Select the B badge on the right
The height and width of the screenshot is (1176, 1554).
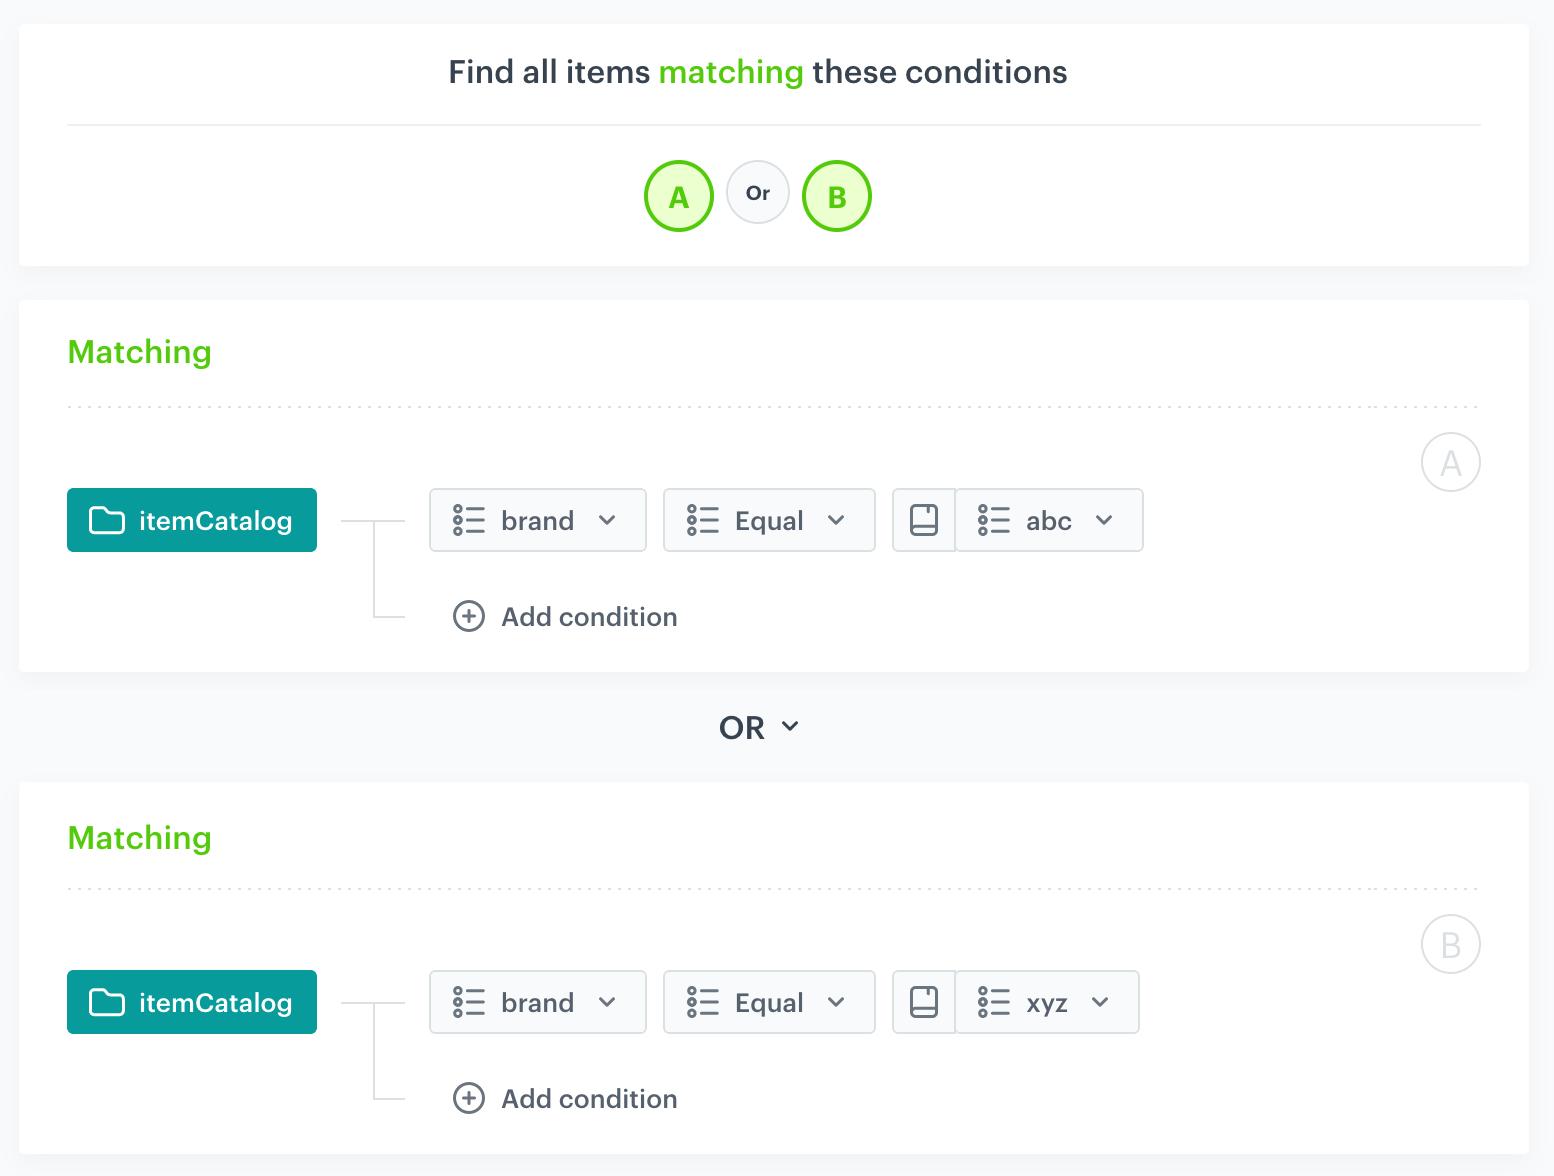click(x=1451, y=943)
